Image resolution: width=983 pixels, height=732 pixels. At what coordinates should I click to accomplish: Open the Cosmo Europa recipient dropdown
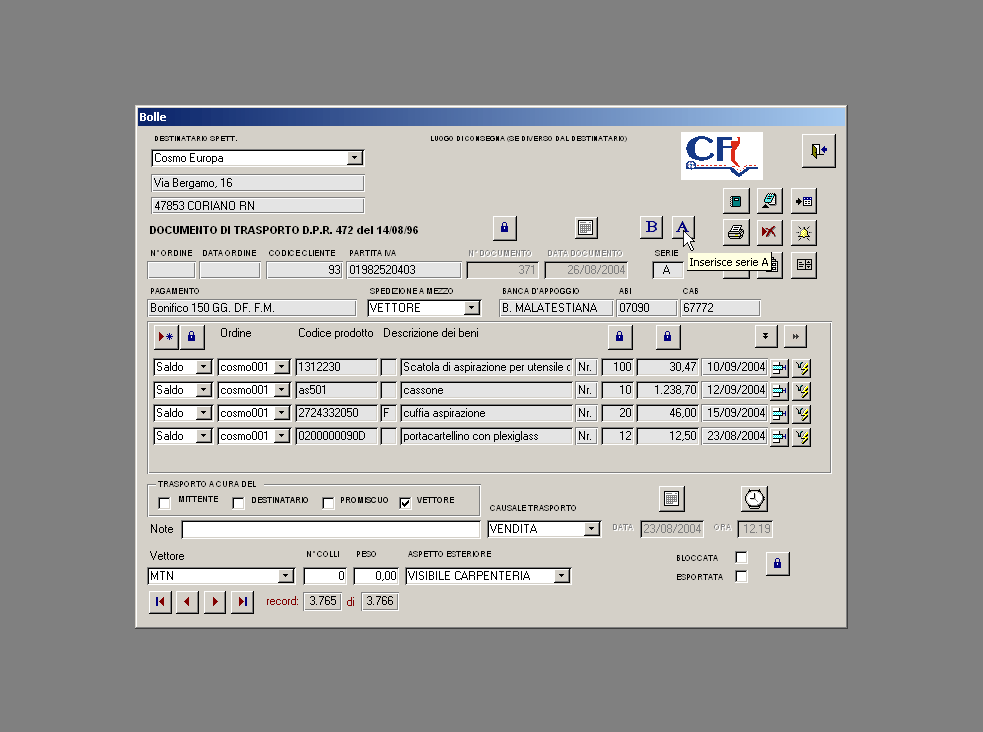click(355, 158)
